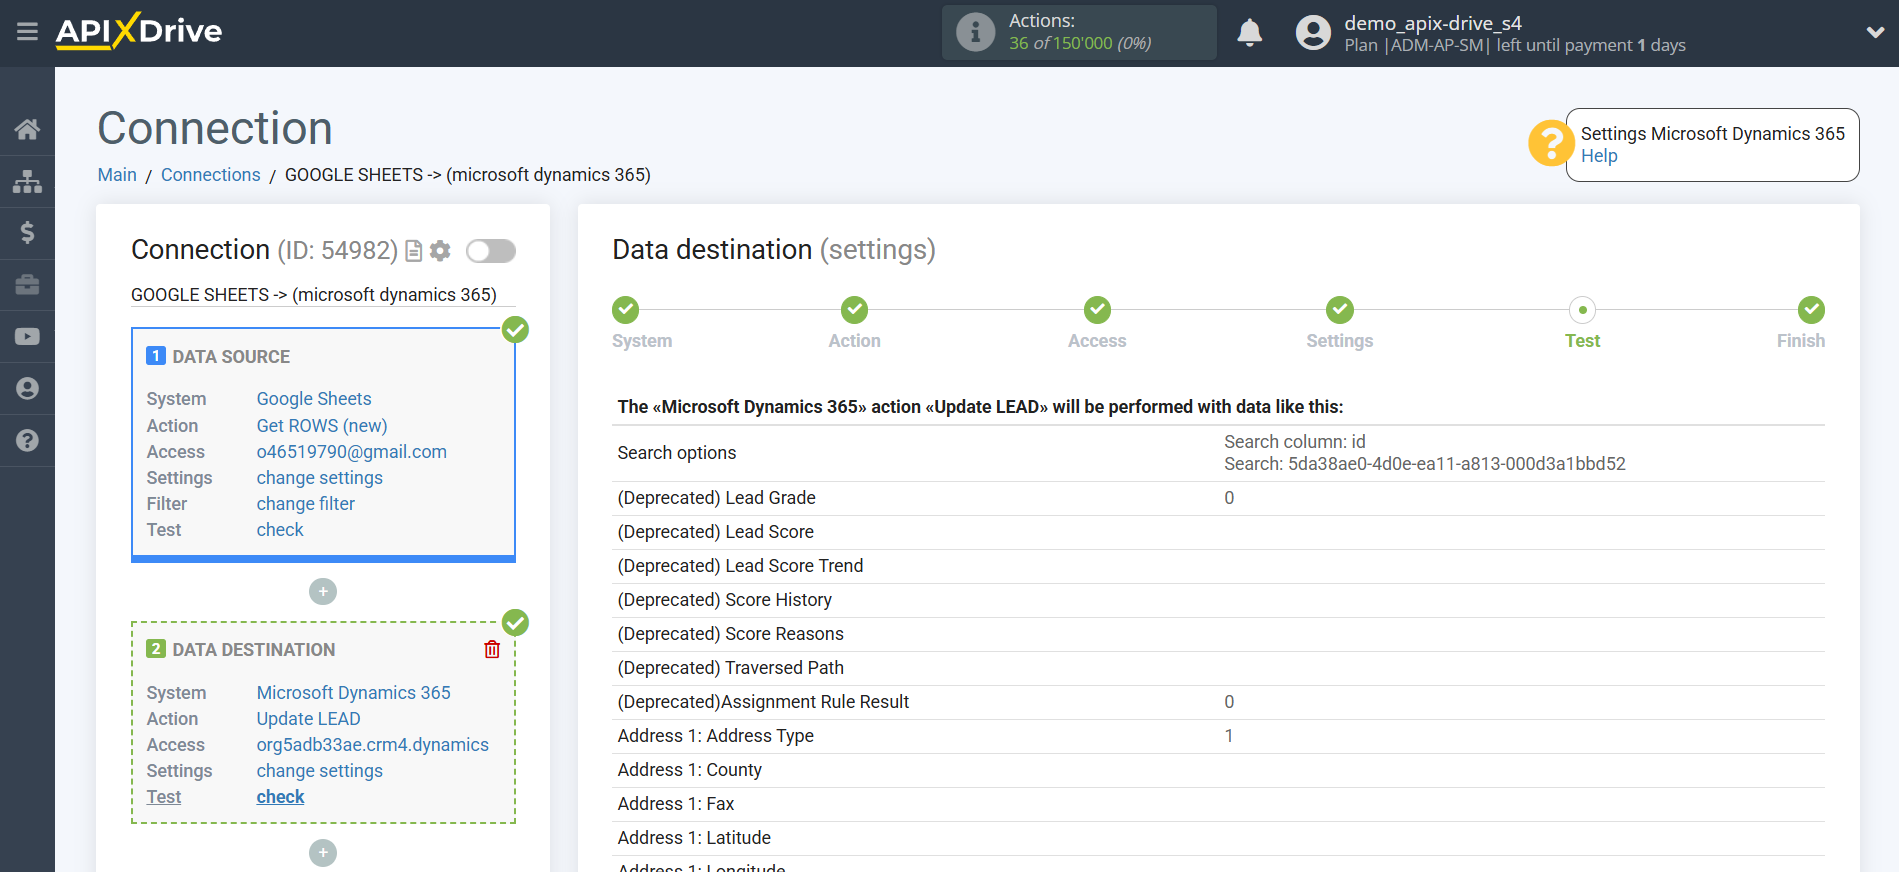1899x872 pixels.
Task: Click check under Data Destination Test
Action: [280, 797]
